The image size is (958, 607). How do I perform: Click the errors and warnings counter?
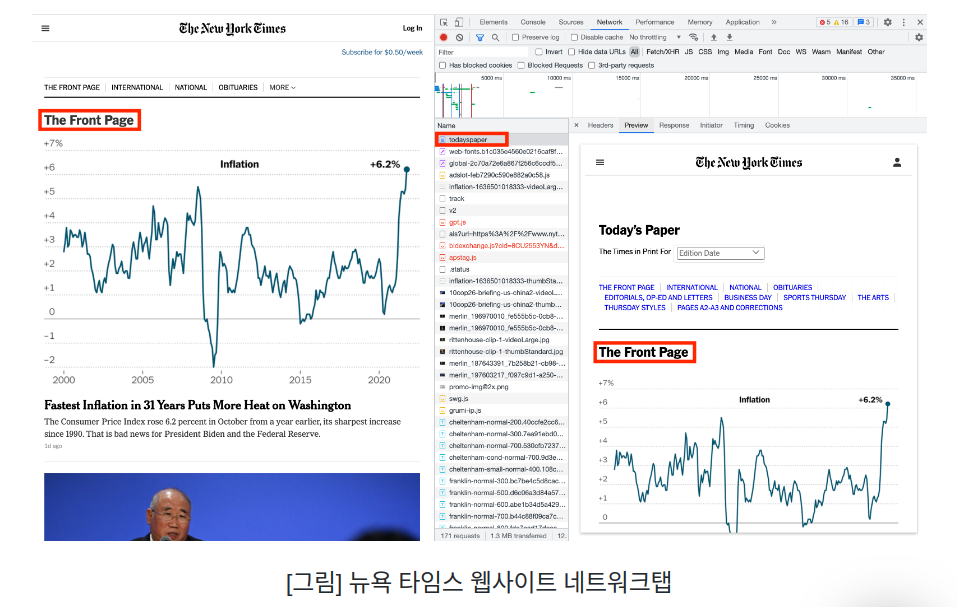(834, 22)
